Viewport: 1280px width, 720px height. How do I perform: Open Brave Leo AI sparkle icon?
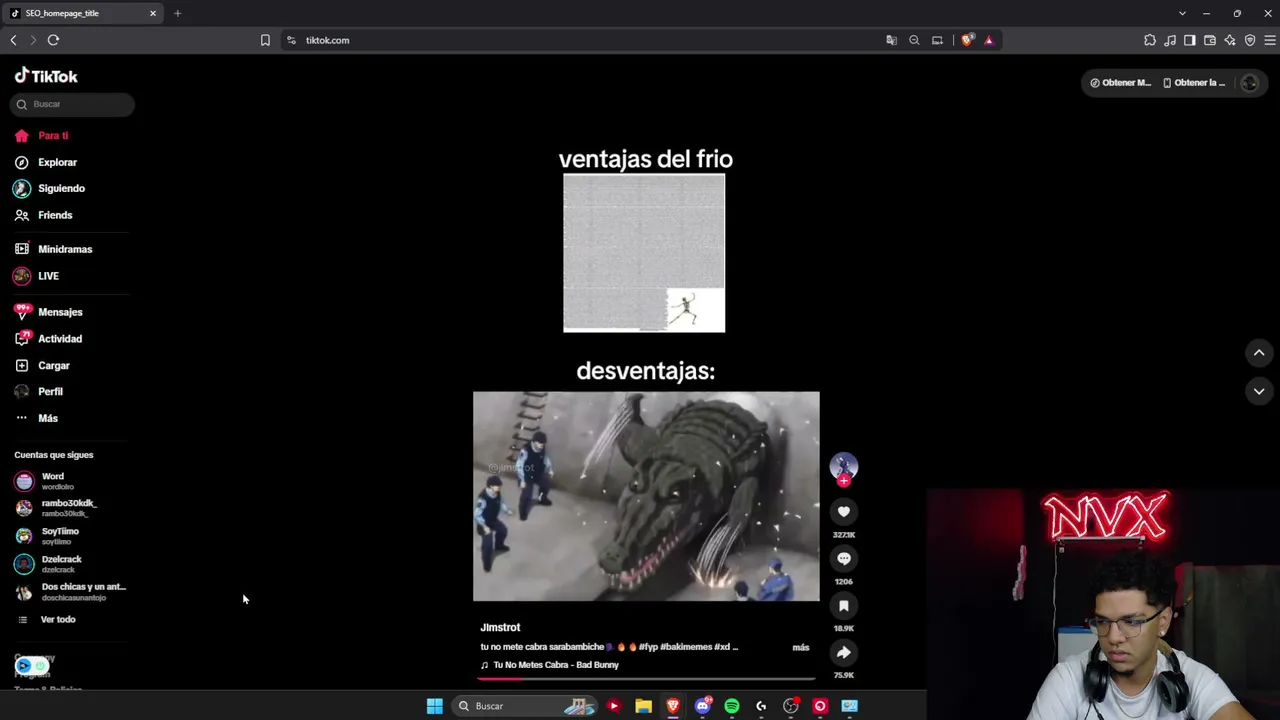1230,40
